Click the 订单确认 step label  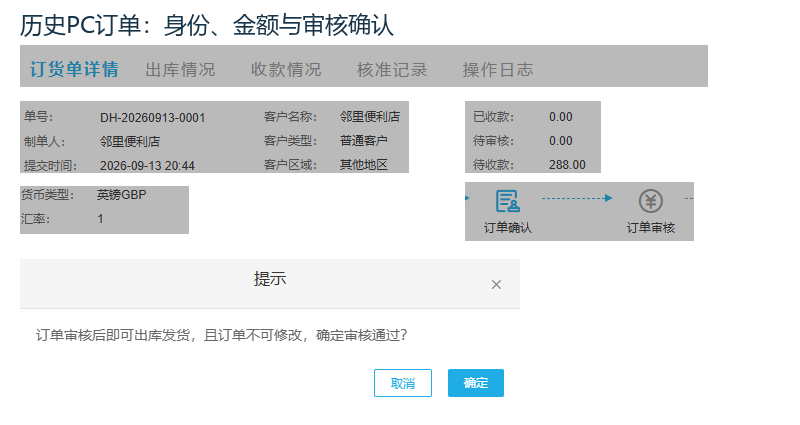508,228
